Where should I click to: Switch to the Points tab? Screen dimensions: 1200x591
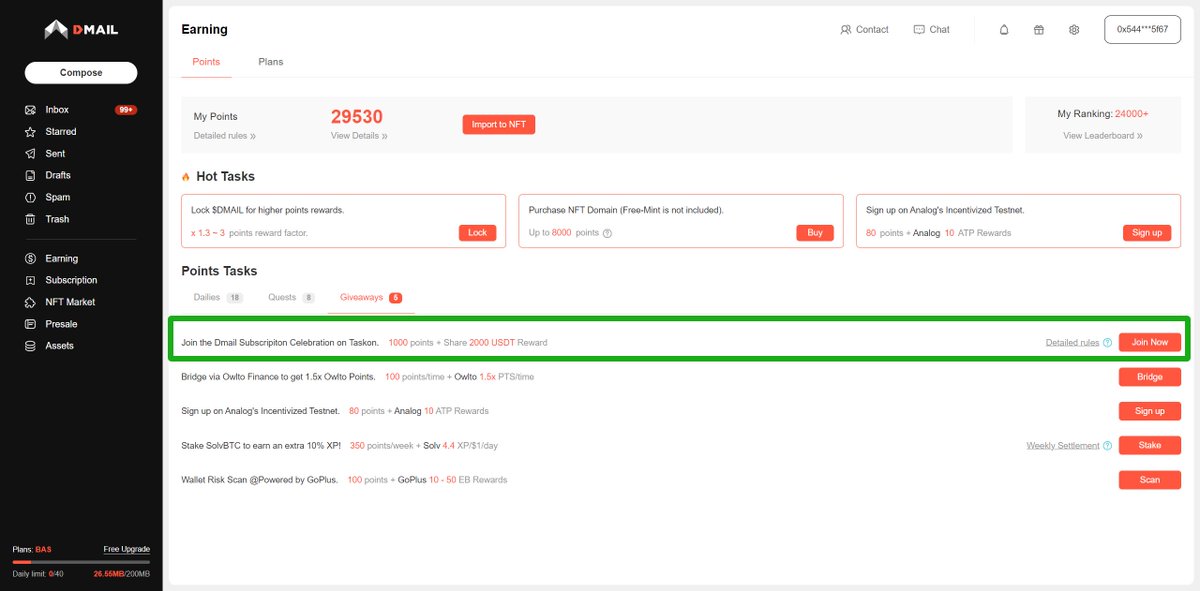click(206, 62)
